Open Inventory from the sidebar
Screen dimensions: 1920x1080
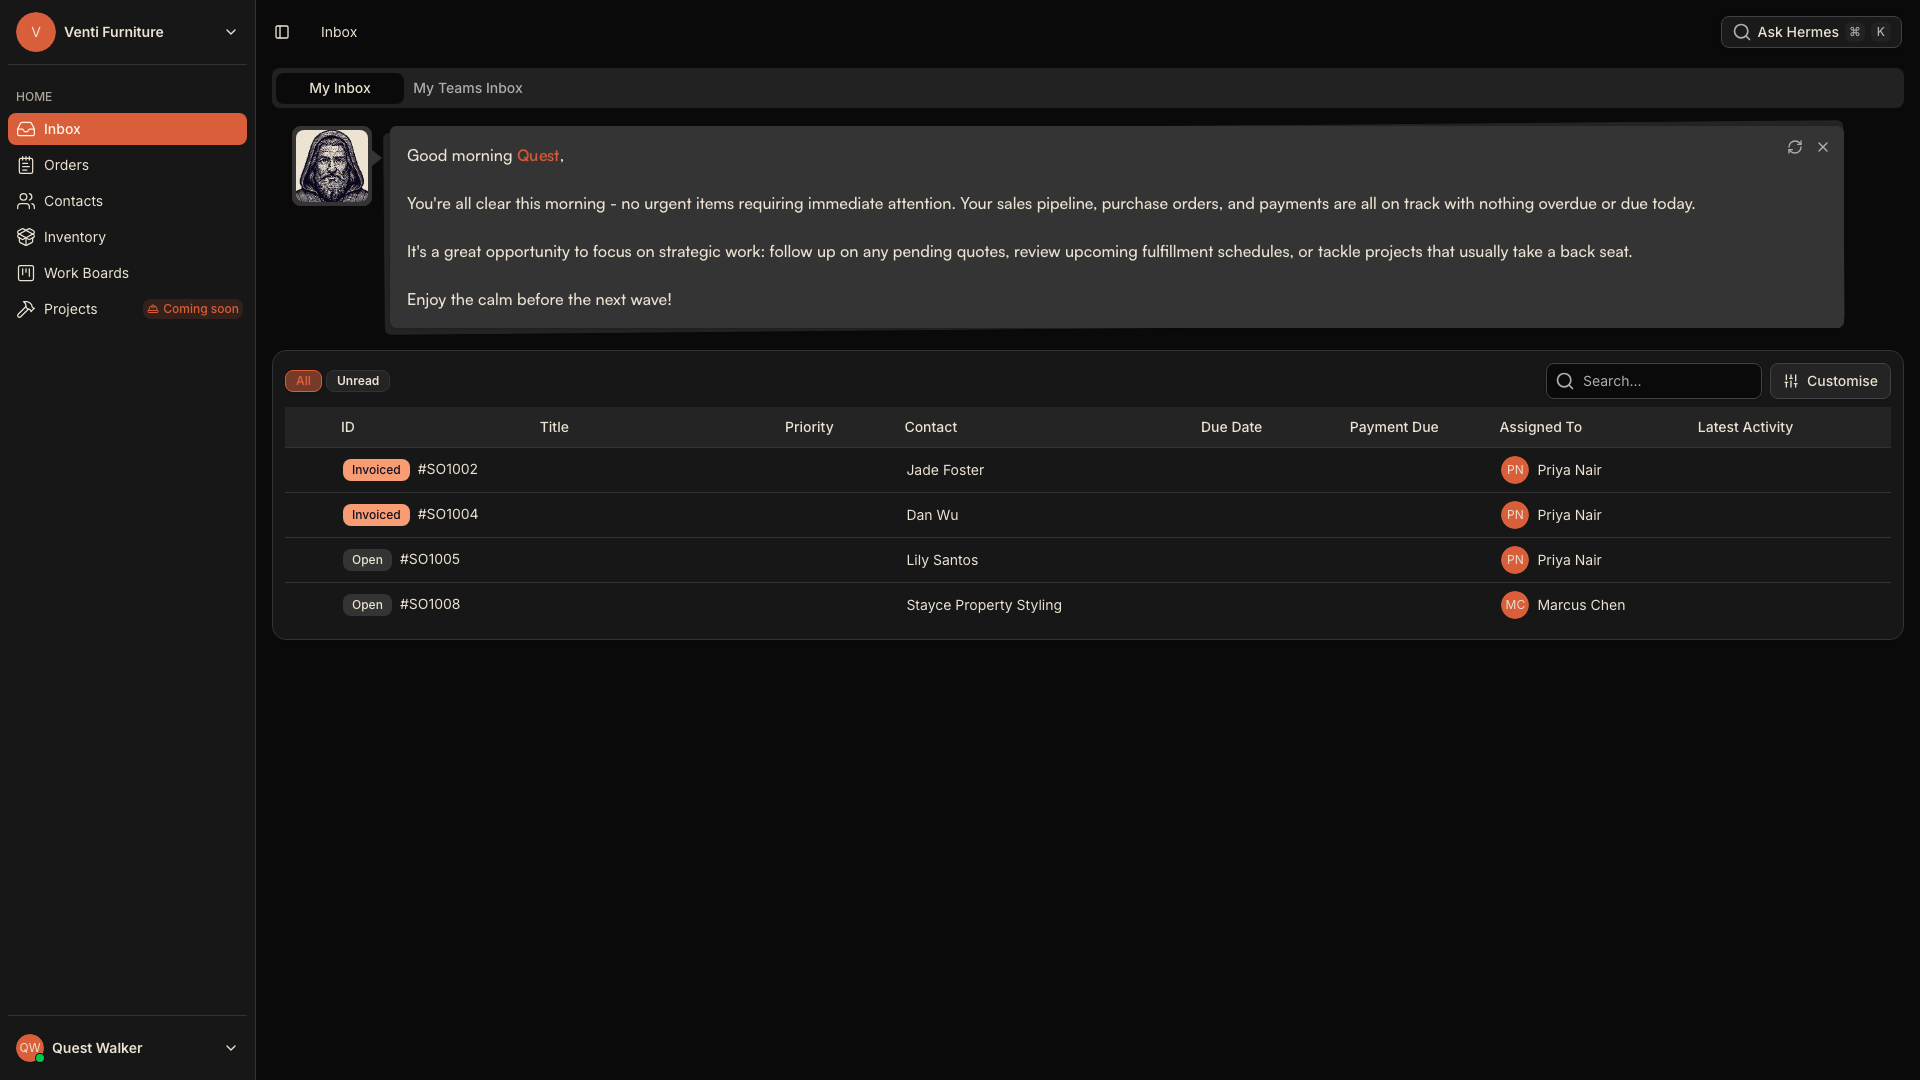pyautogui.click(x=127, y=237)
